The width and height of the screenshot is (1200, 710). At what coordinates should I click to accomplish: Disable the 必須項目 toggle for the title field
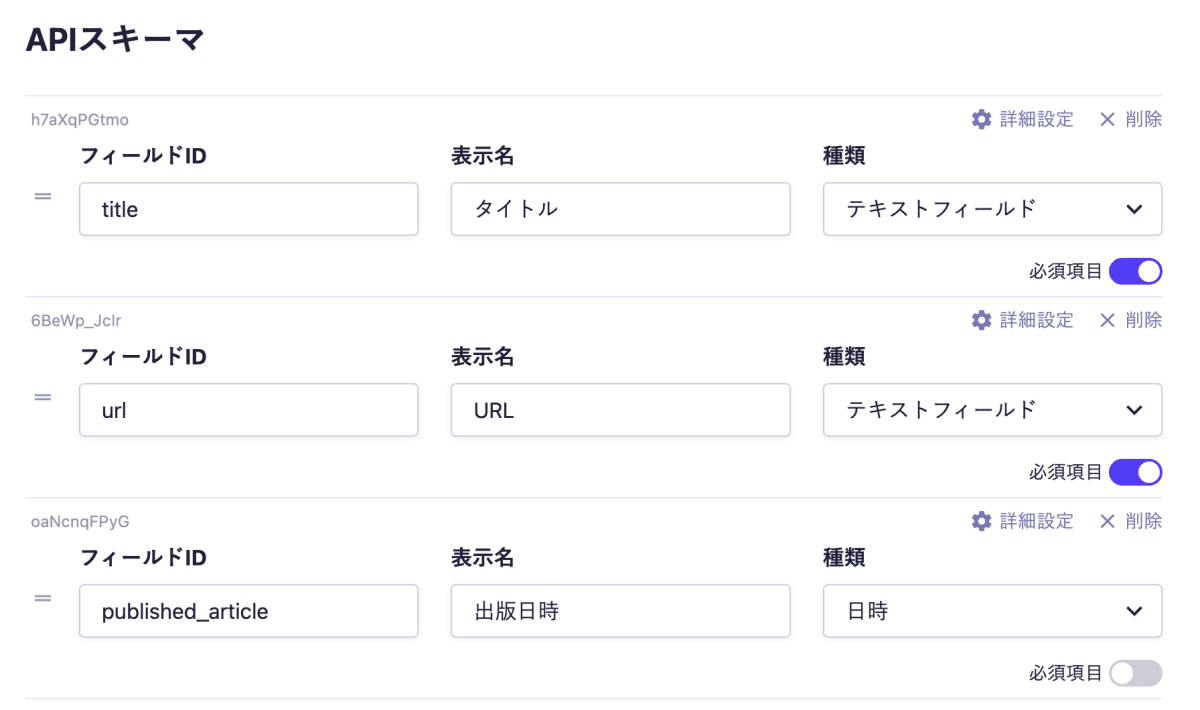(1135, 270)
